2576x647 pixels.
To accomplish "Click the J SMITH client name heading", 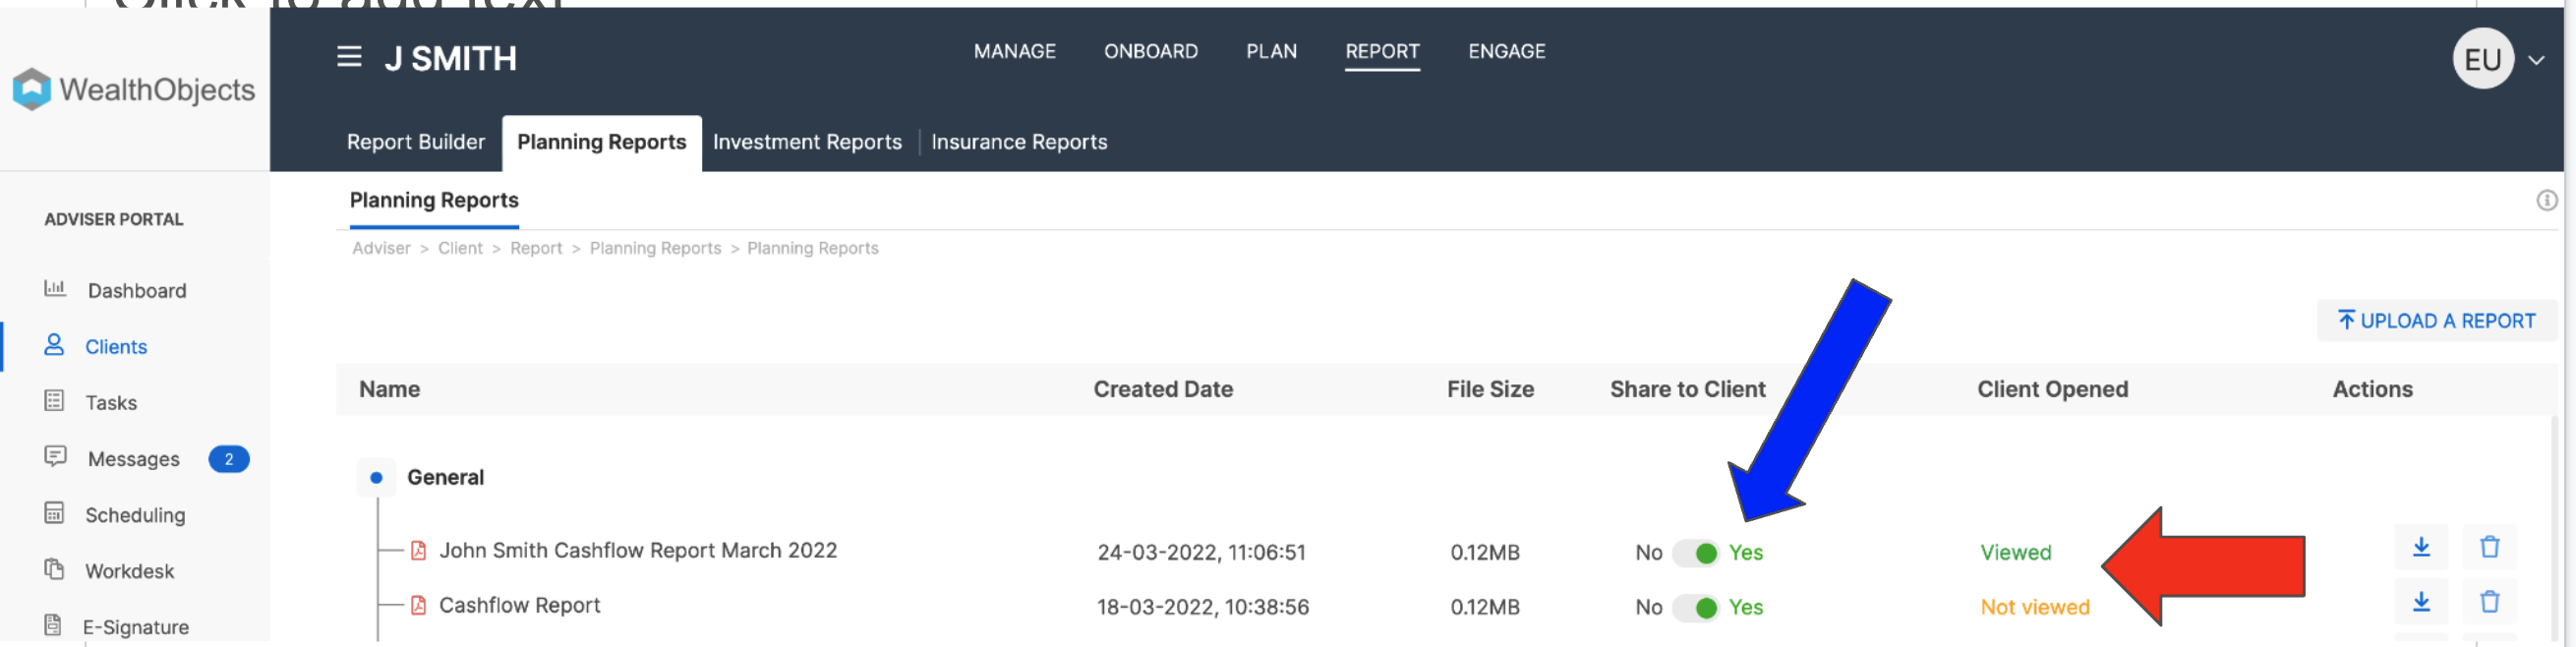I will point(450,59).
